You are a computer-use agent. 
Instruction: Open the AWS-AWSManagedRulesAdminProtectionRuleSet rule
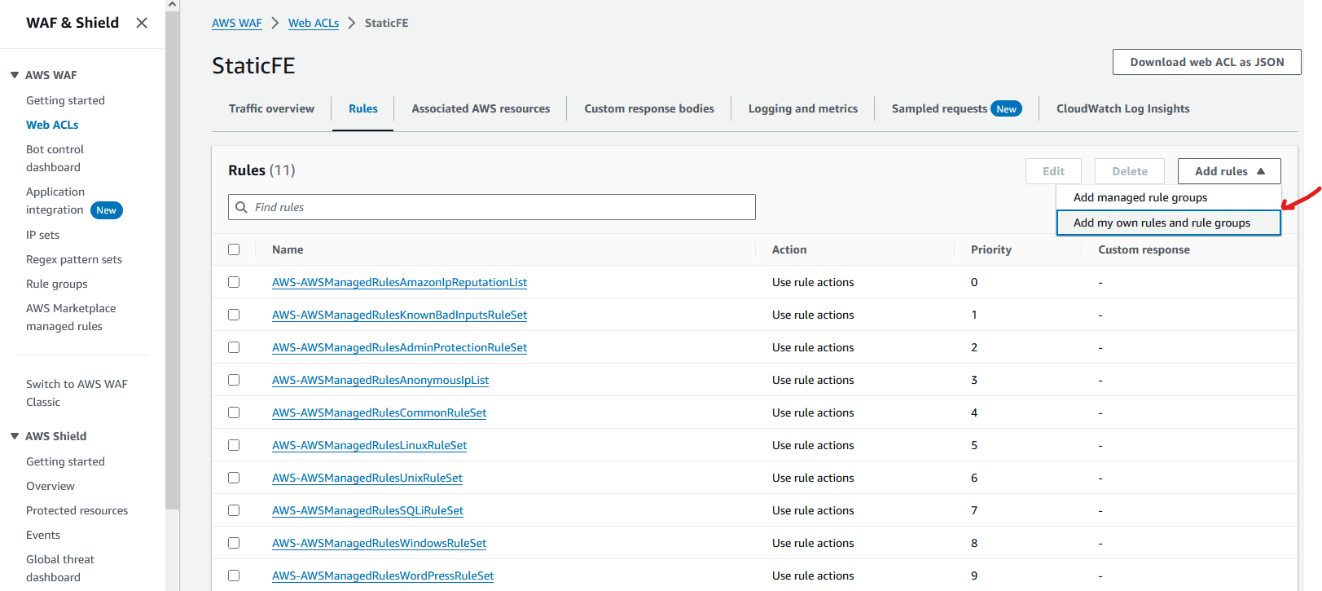(x=399, y=347)
